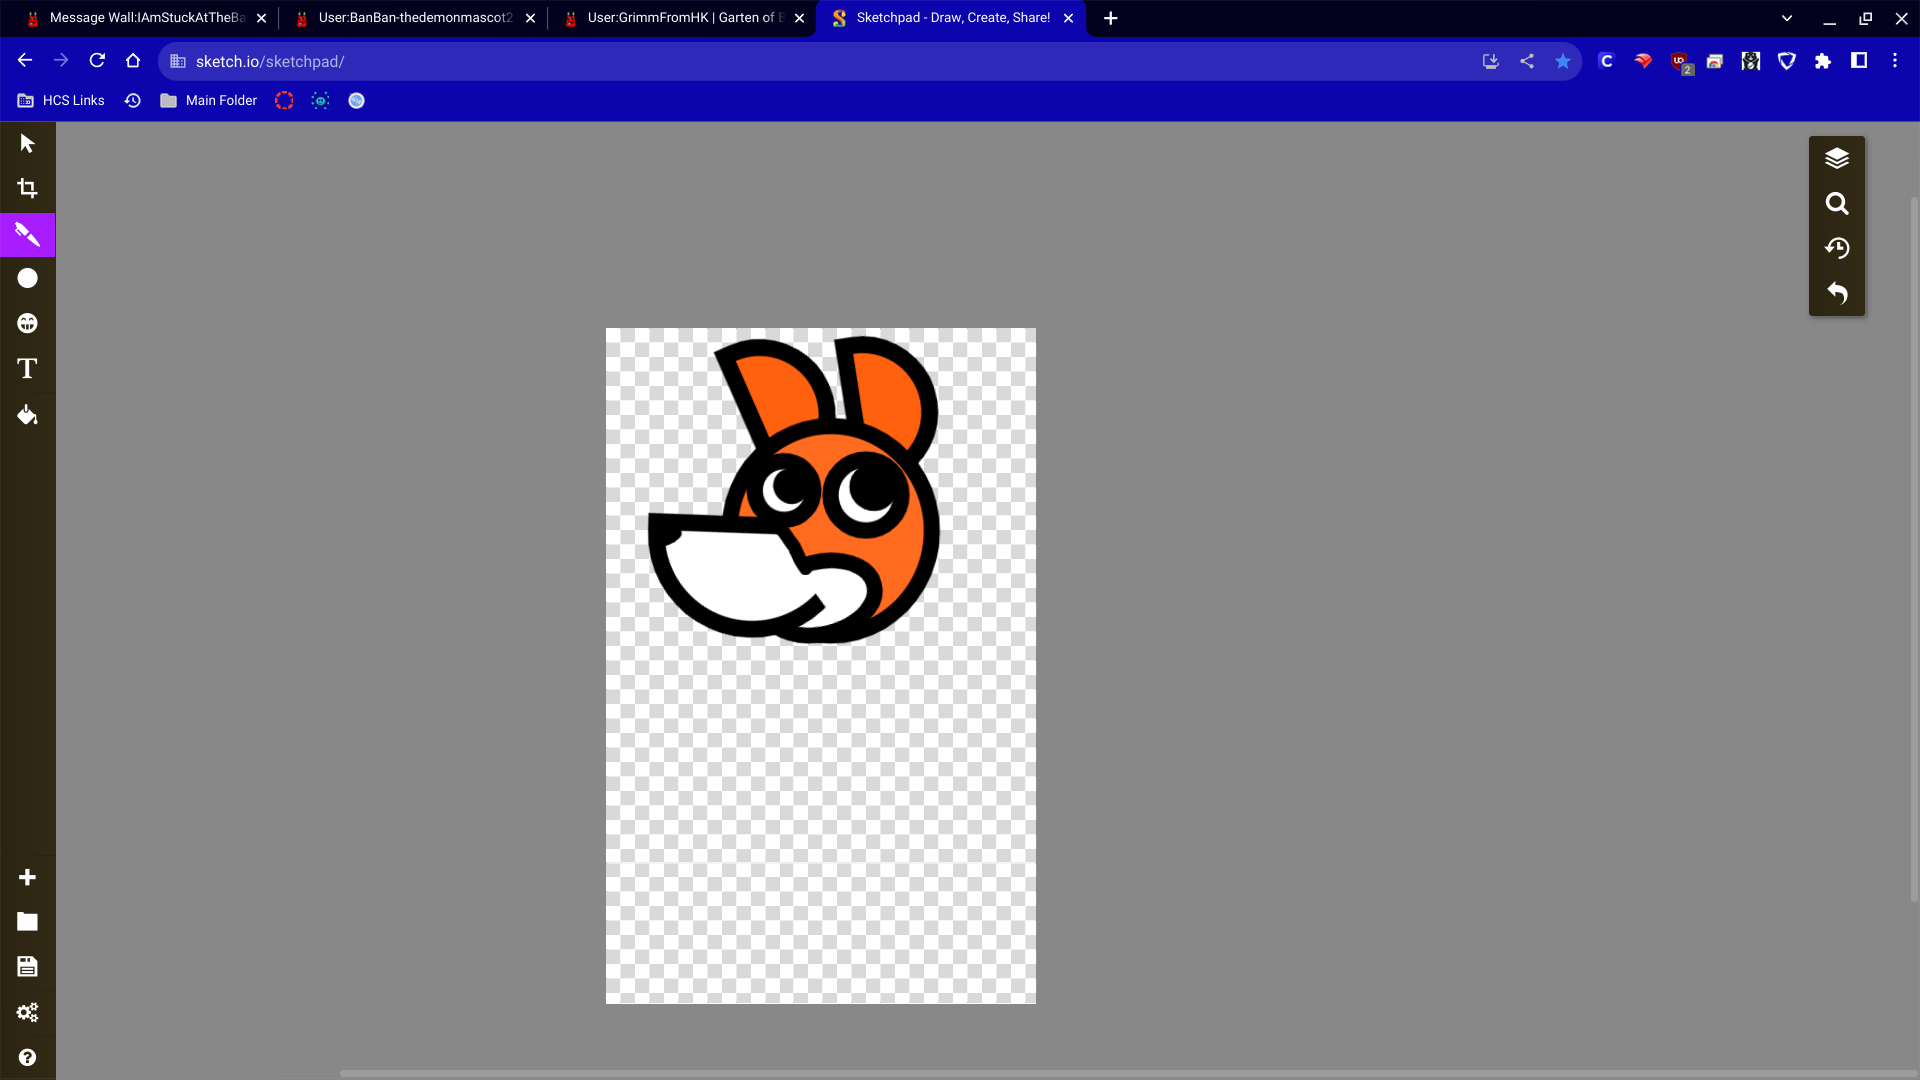This screenshot has height=1080, width=1920.
Task: Undo the last sketch action
Action: pos(1837,293)
